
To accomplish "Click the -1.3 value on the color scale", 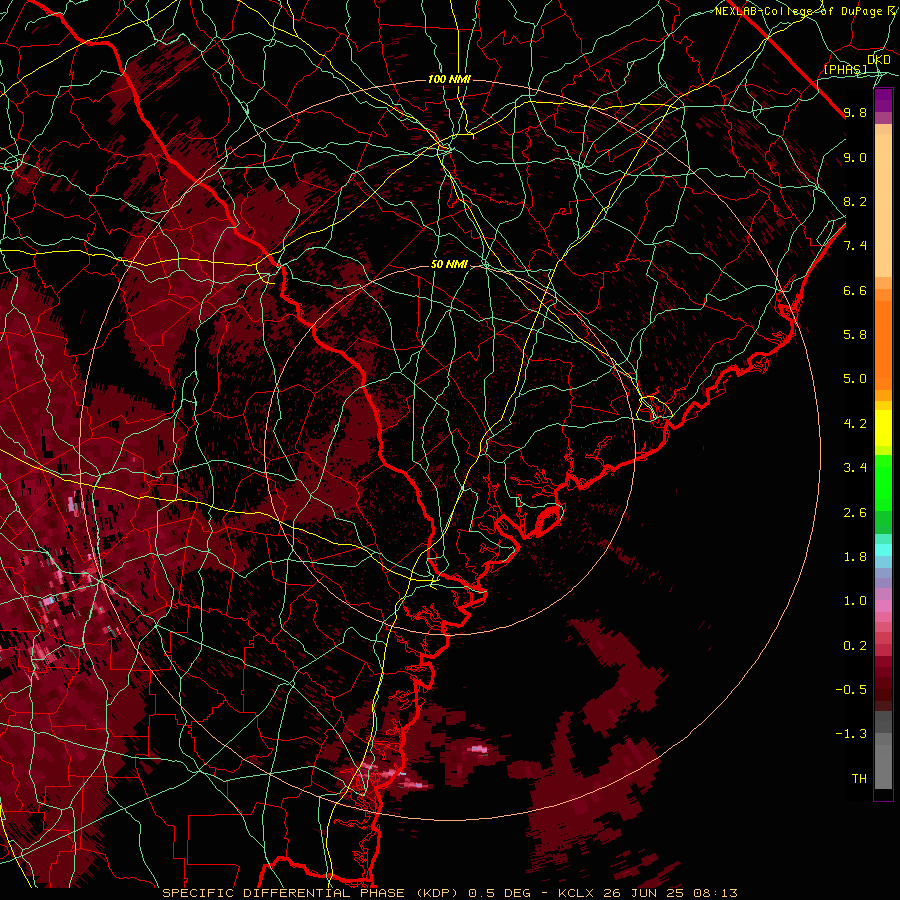I will click(x=851, y=735).
